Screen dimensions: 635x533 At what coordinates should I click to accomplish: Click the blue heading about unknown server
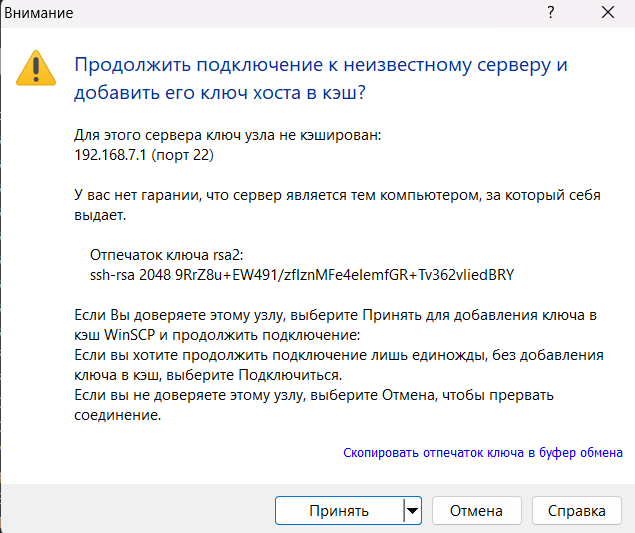pyautogui.click(x=320, y=79)
